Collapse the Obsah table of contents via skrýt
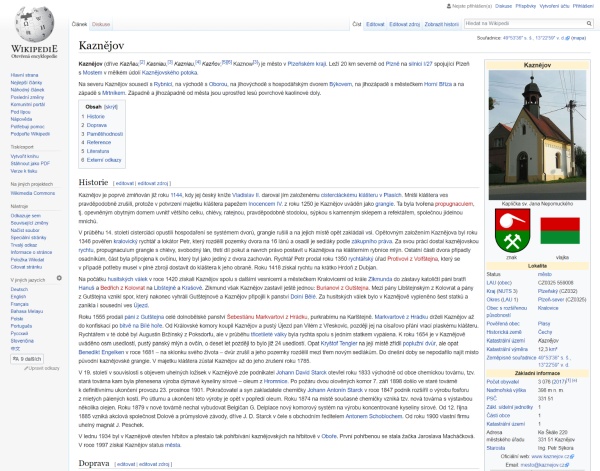The height and width of the screenshot is (471, 600). pyautogui.click(x=111, y=107)
